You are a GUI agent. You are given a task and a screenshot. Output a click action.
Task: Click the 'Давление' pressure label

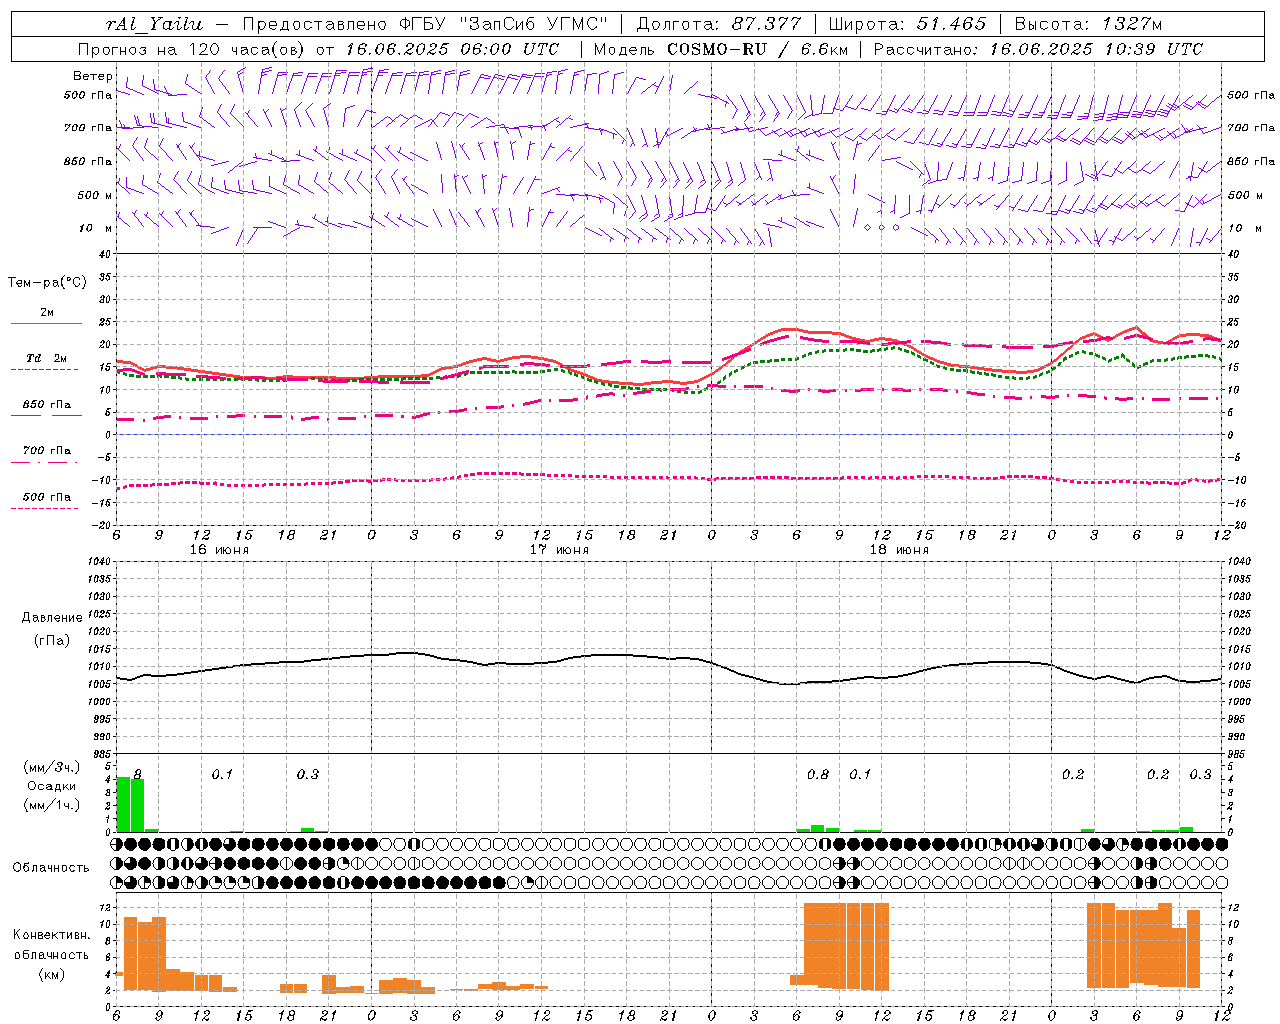(x=52, y=618)
